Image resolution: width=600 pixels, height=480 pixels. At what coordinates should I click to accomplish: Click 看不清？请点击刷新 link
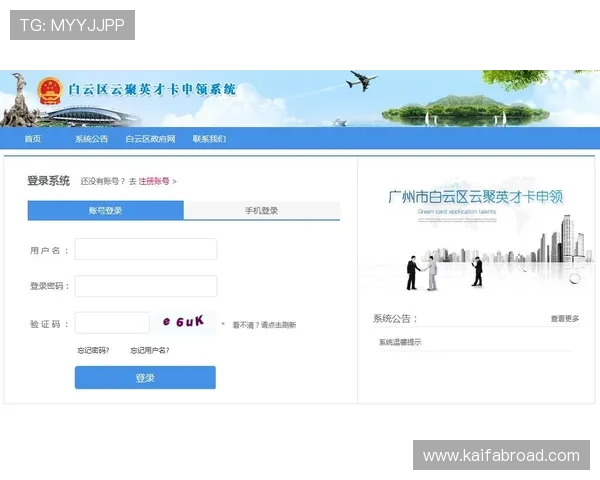point(264,325)
